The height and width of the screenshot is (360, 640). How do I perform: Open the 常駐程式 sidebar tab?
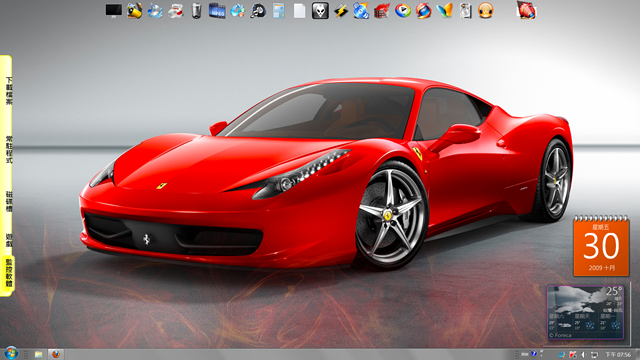coord(9,150)
